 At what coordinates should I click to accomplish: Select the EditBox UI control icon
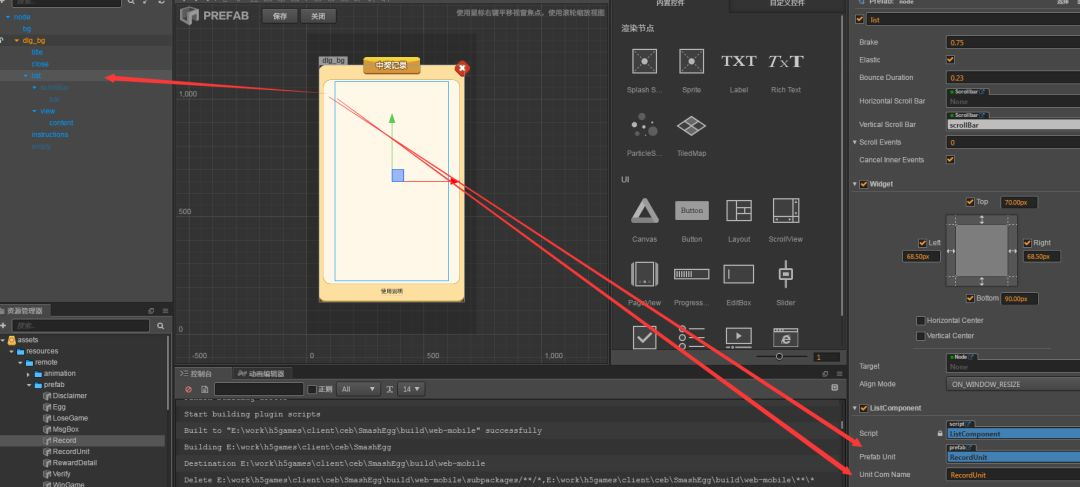pyautogui.click(x=738, y=274)
